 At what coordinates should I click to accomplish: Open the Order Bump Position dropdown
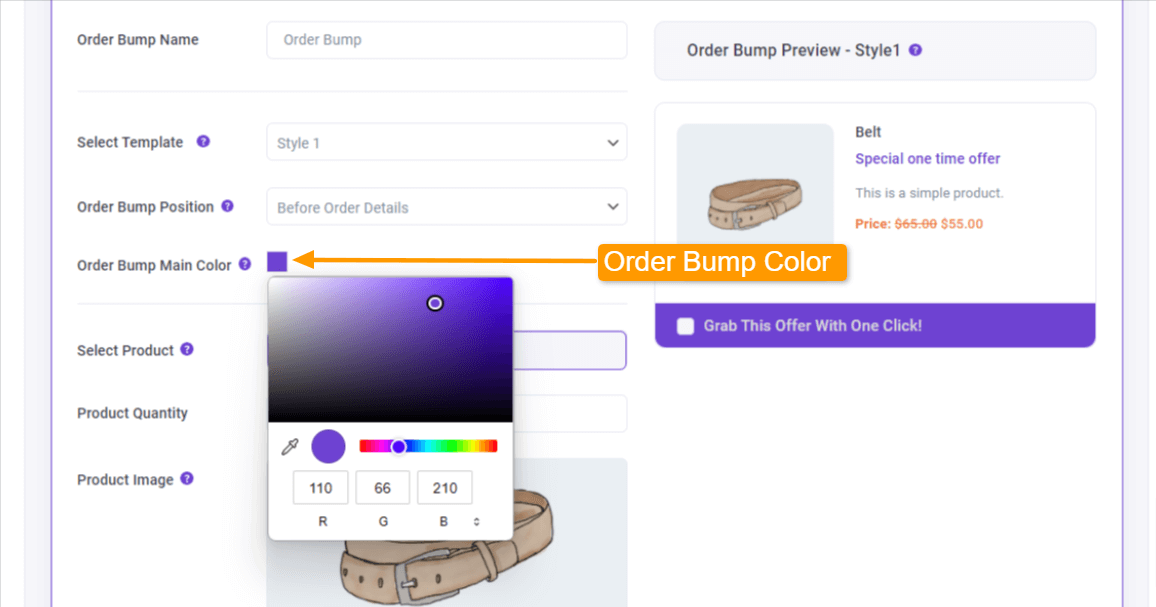click(x=447, y=207)
